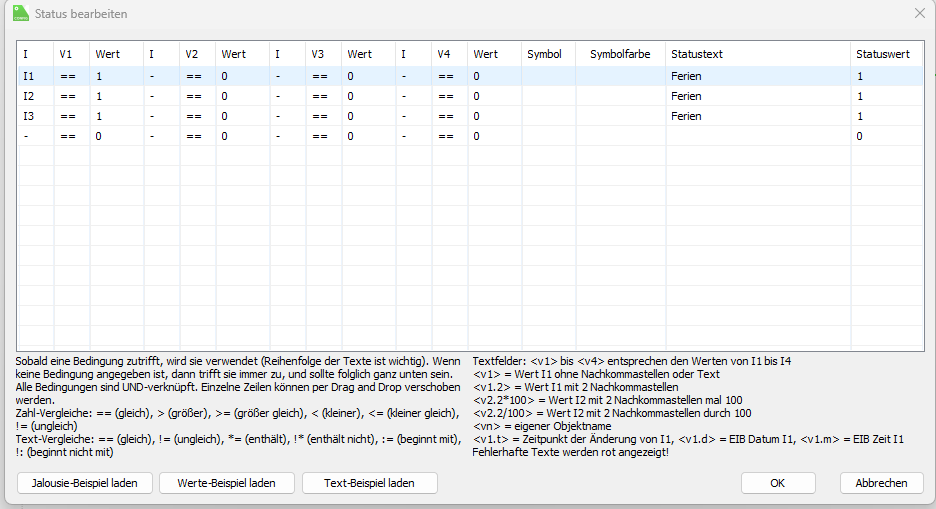Select Statuswert 1 in the I2 row
Screen dimensions: 936x509
click(887, 96)
